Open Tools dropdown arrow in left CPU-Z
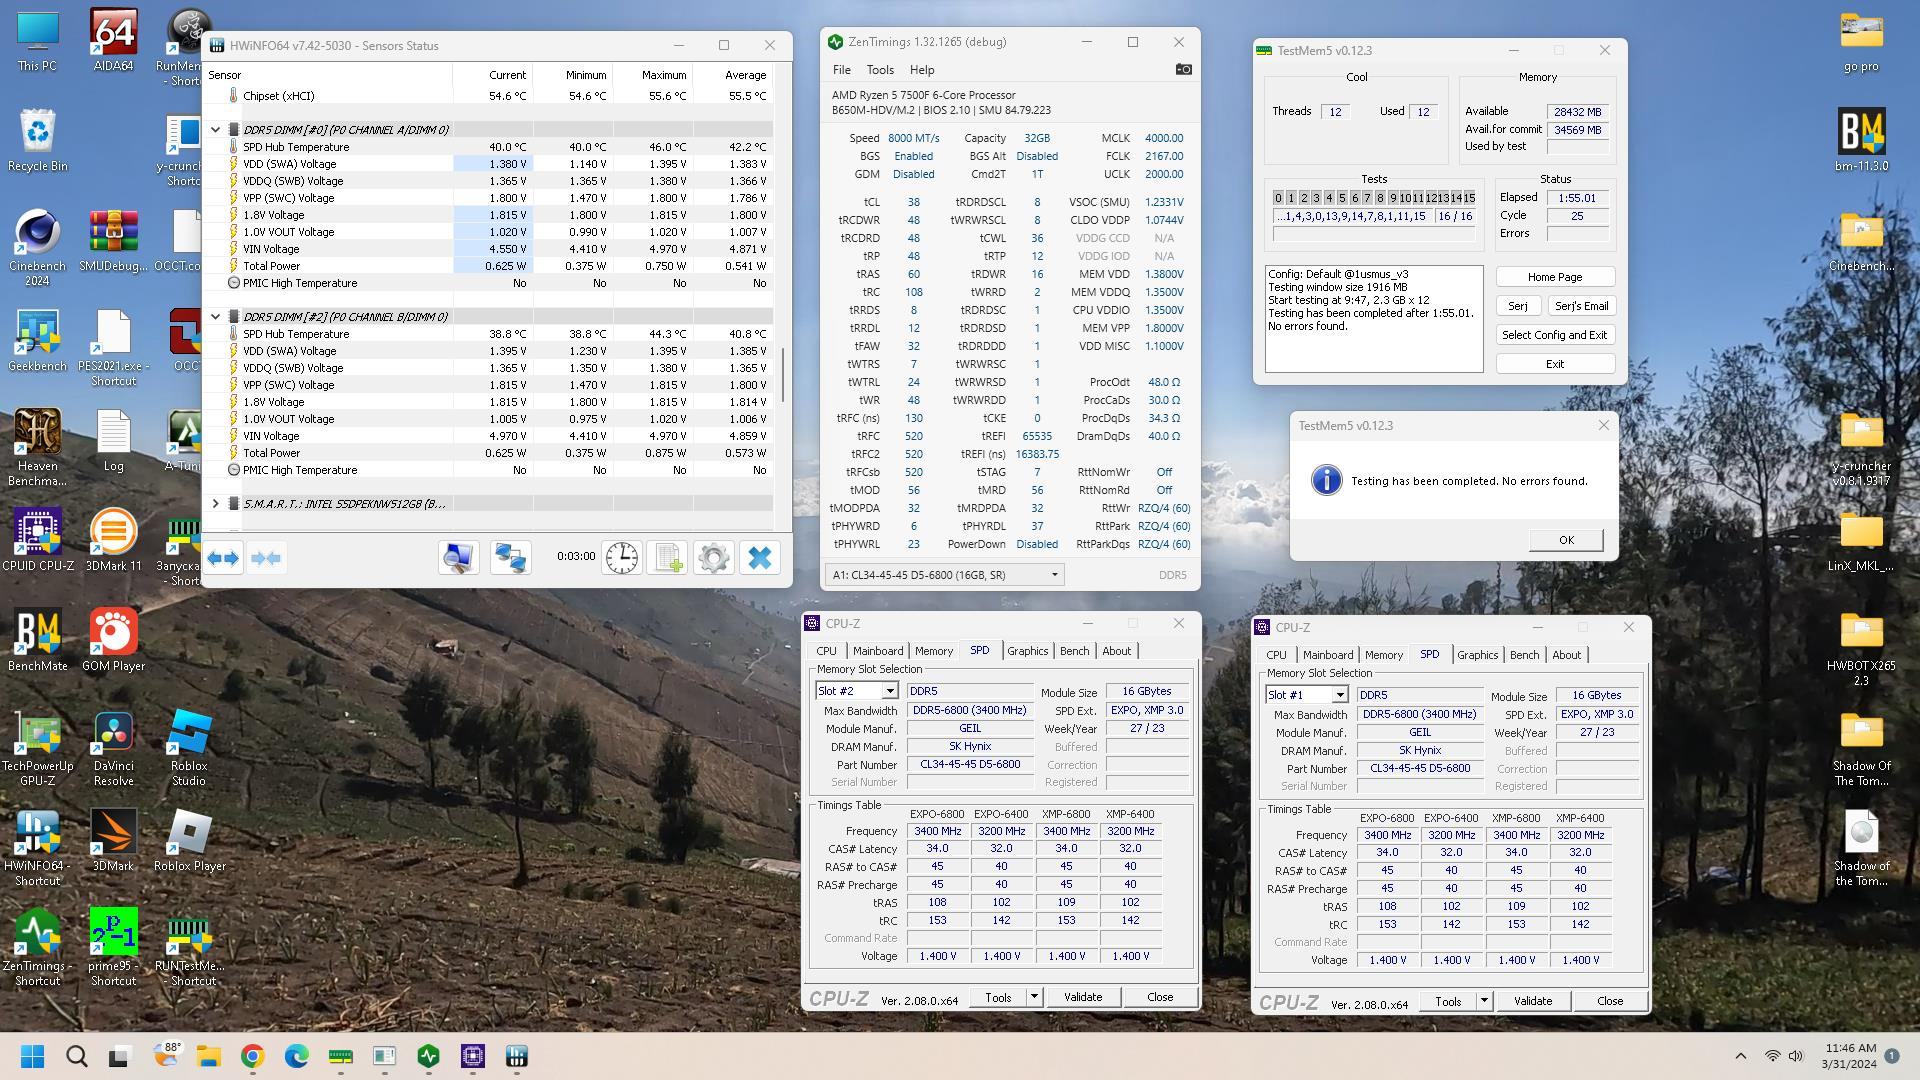The width and height of the screenshot is (1920, 1080). (x=1034, y=997)
